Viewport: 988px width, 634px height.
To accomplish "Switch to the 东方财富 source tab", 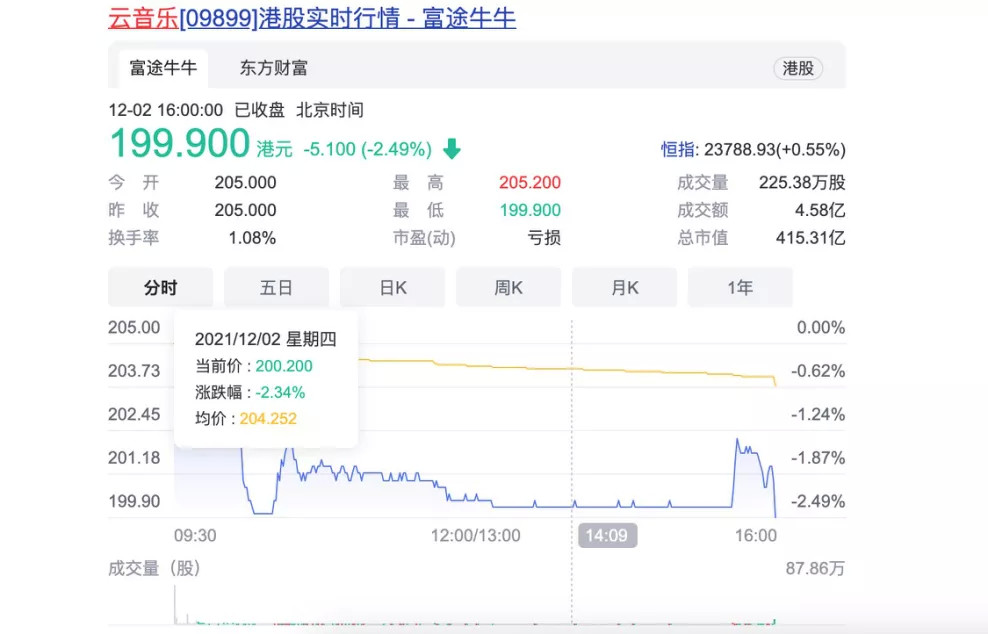I will 273,68.
